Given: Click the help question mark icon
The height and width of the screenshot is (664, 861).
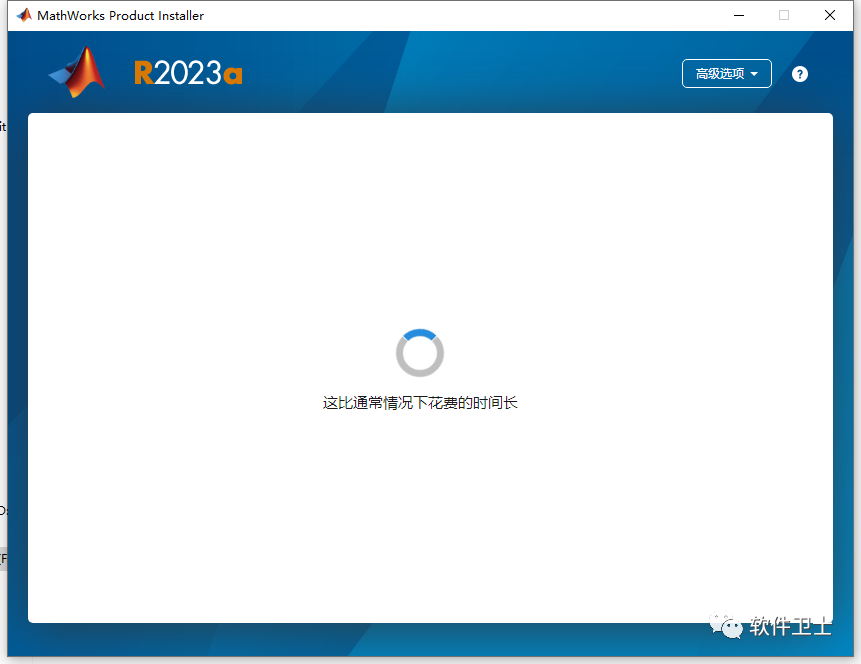Looking at the screenshot, I should pyautogui.click(x=800, y=74).
